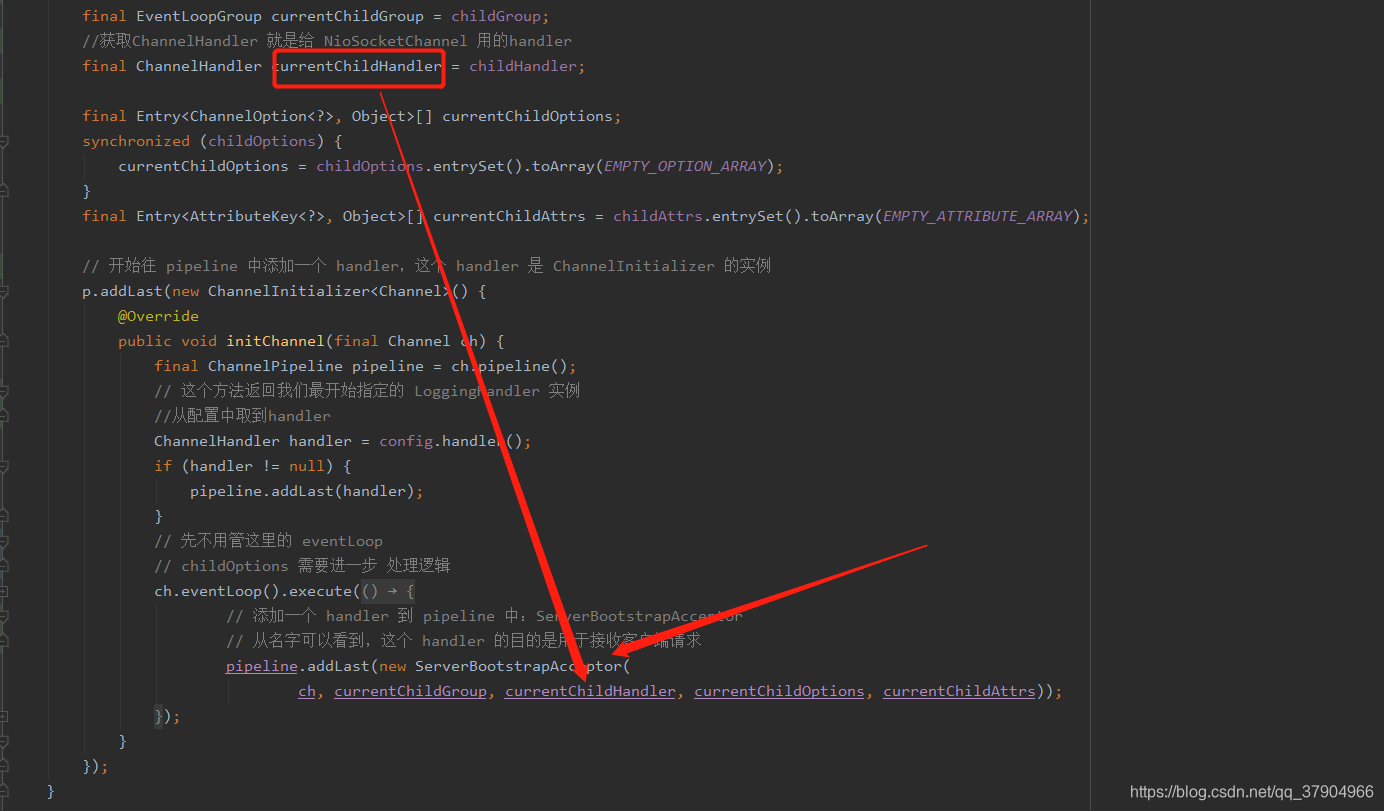Screen dimensions: 1384x811
Task: Click the '@Override' annotation
Action: pos(158,316)
